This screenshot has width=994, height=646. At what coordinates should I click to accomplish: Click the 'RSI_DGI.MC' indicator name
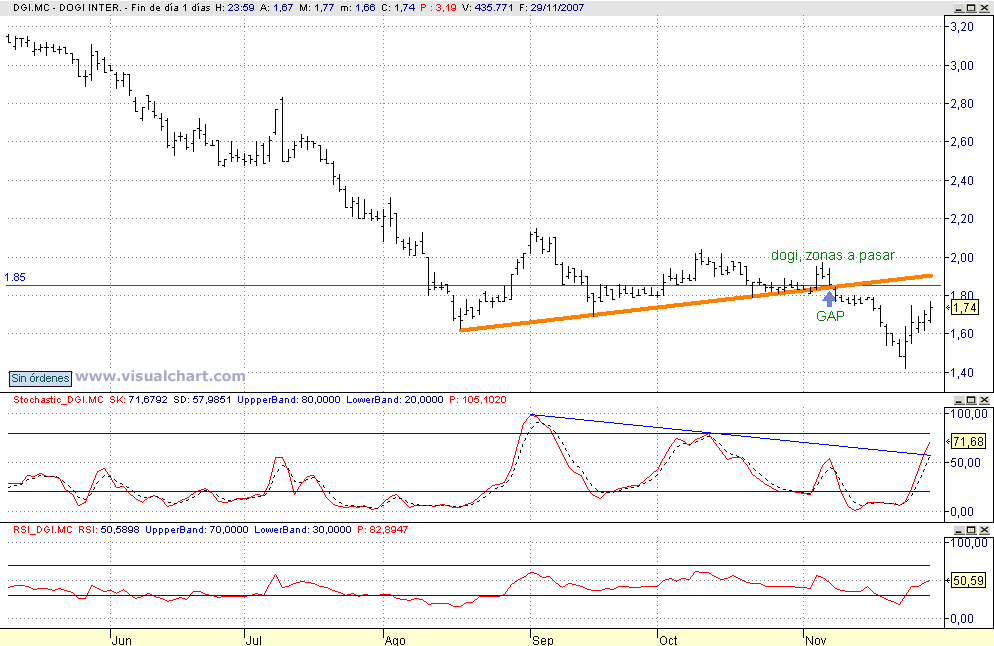tap(42, 529)
